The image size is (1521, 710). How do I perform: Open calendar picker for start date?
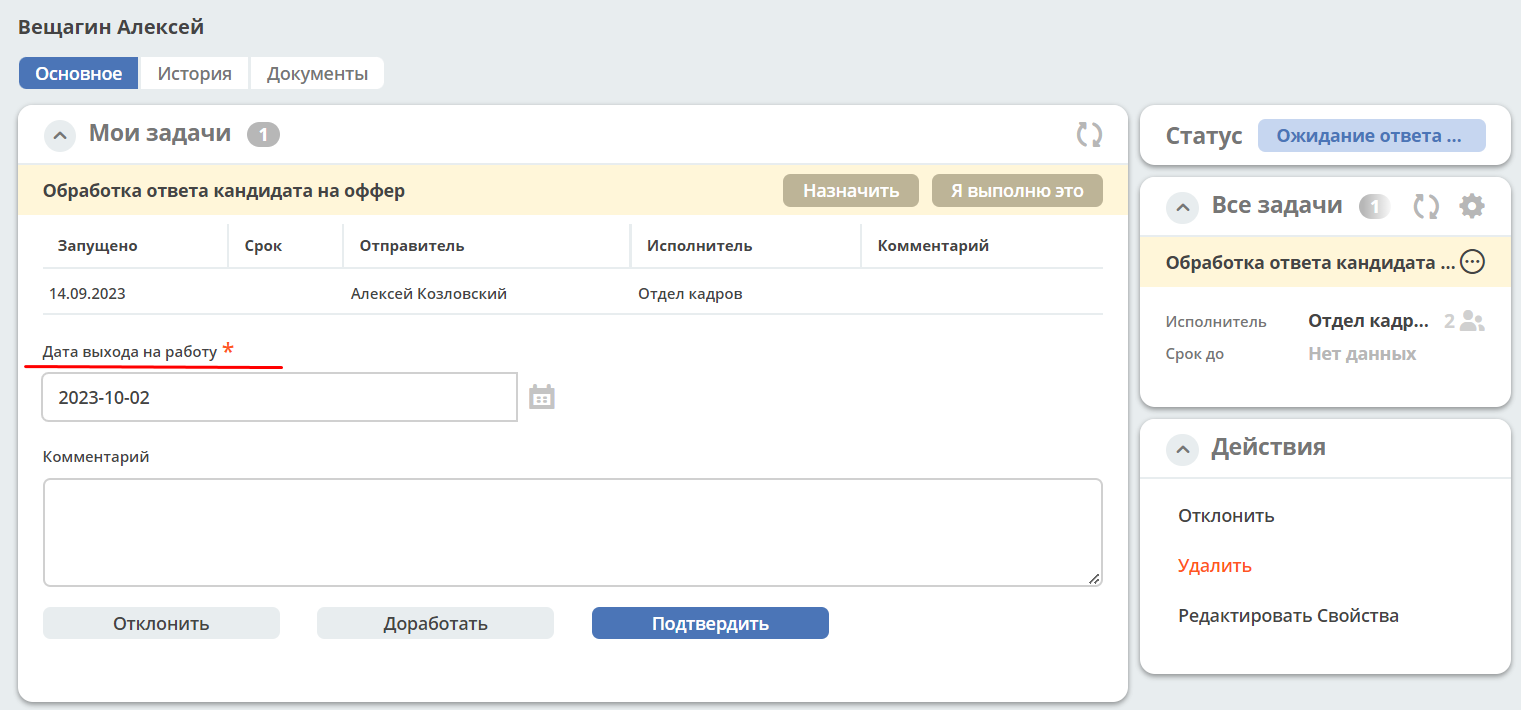[x=541, y=397]
